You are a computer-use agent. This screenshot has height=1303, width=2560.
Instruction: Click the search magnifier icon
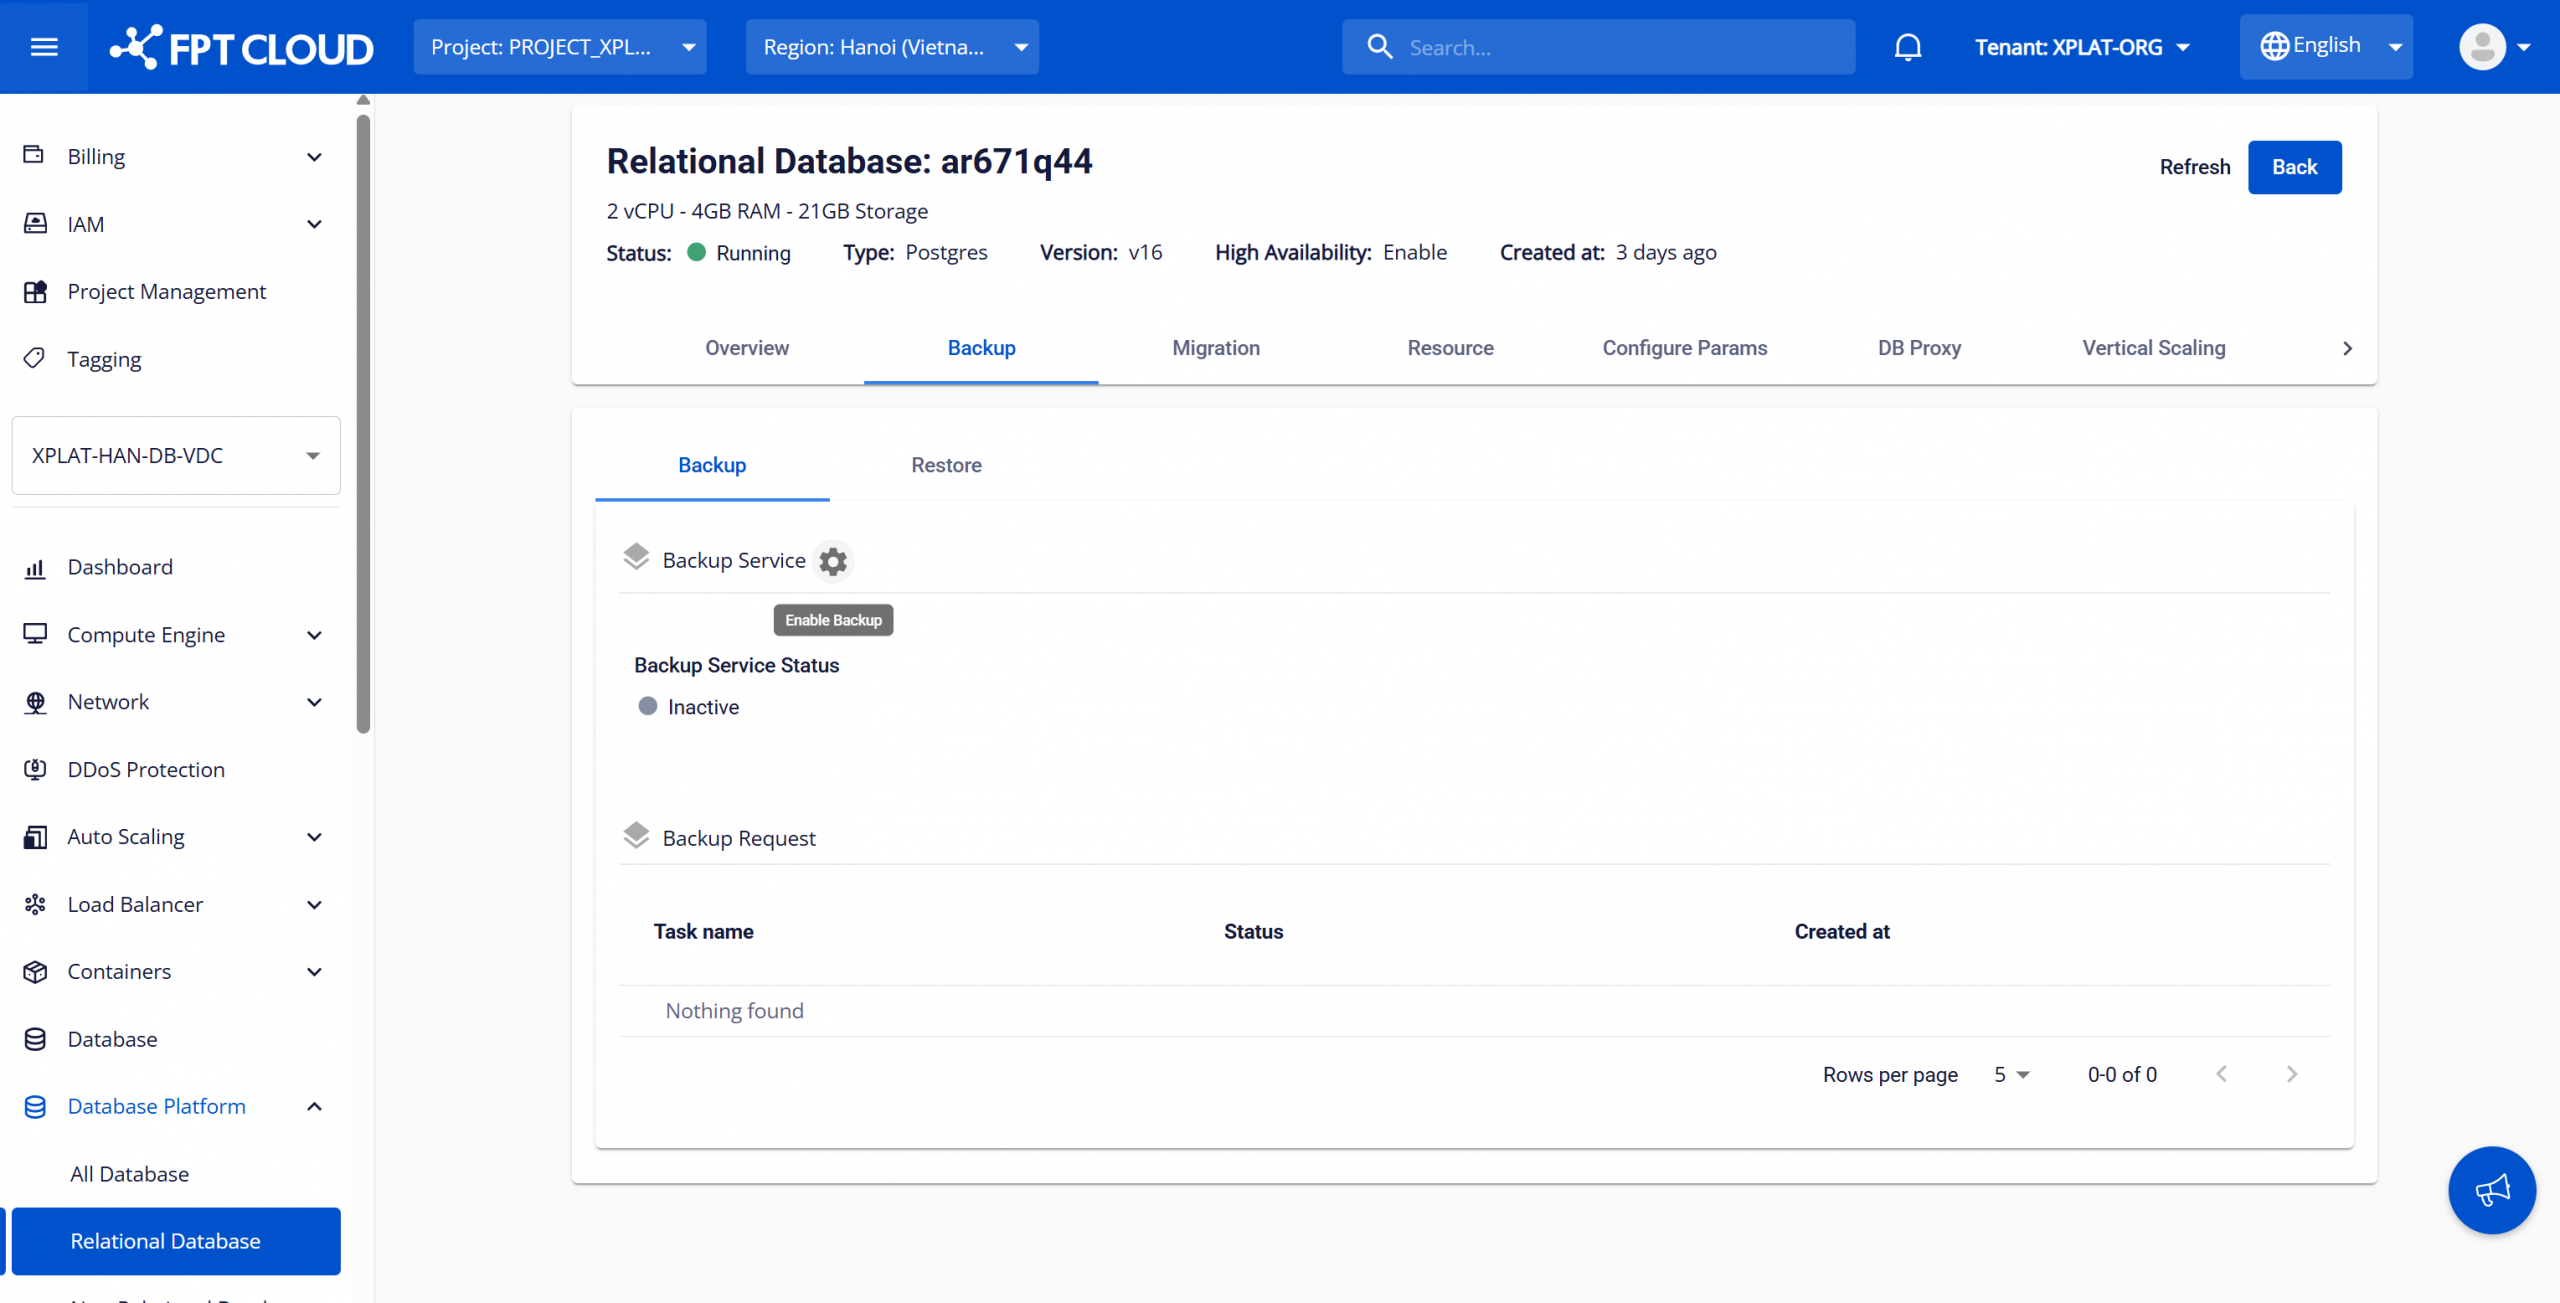click(x=1379, y=47)
